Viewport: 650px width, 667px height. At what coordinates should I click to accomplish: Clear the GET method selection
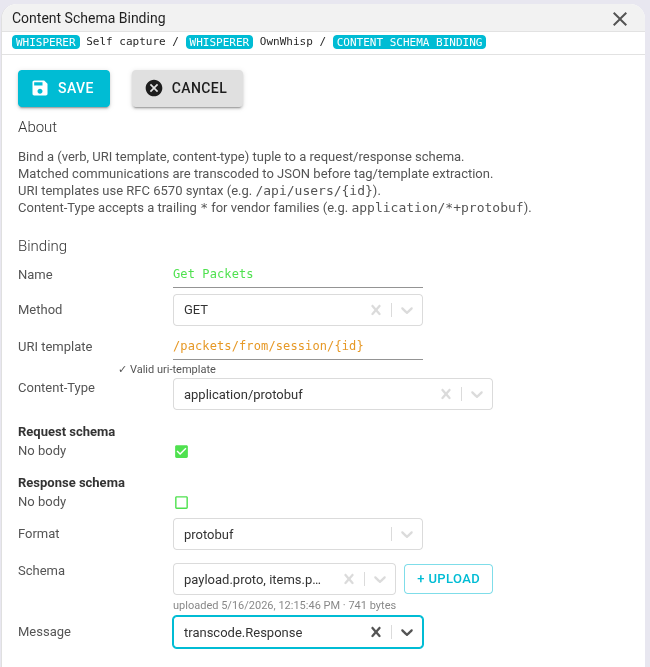376,310
